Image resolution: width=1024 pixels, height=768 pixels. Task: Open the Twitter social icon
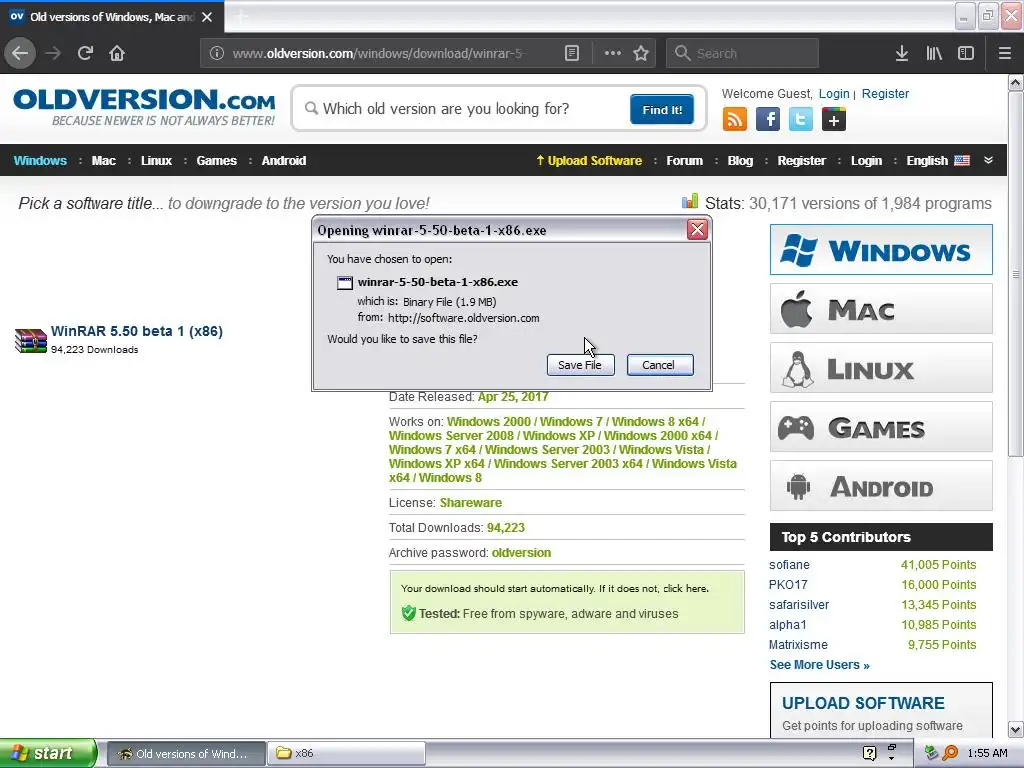tap(801, 120)
